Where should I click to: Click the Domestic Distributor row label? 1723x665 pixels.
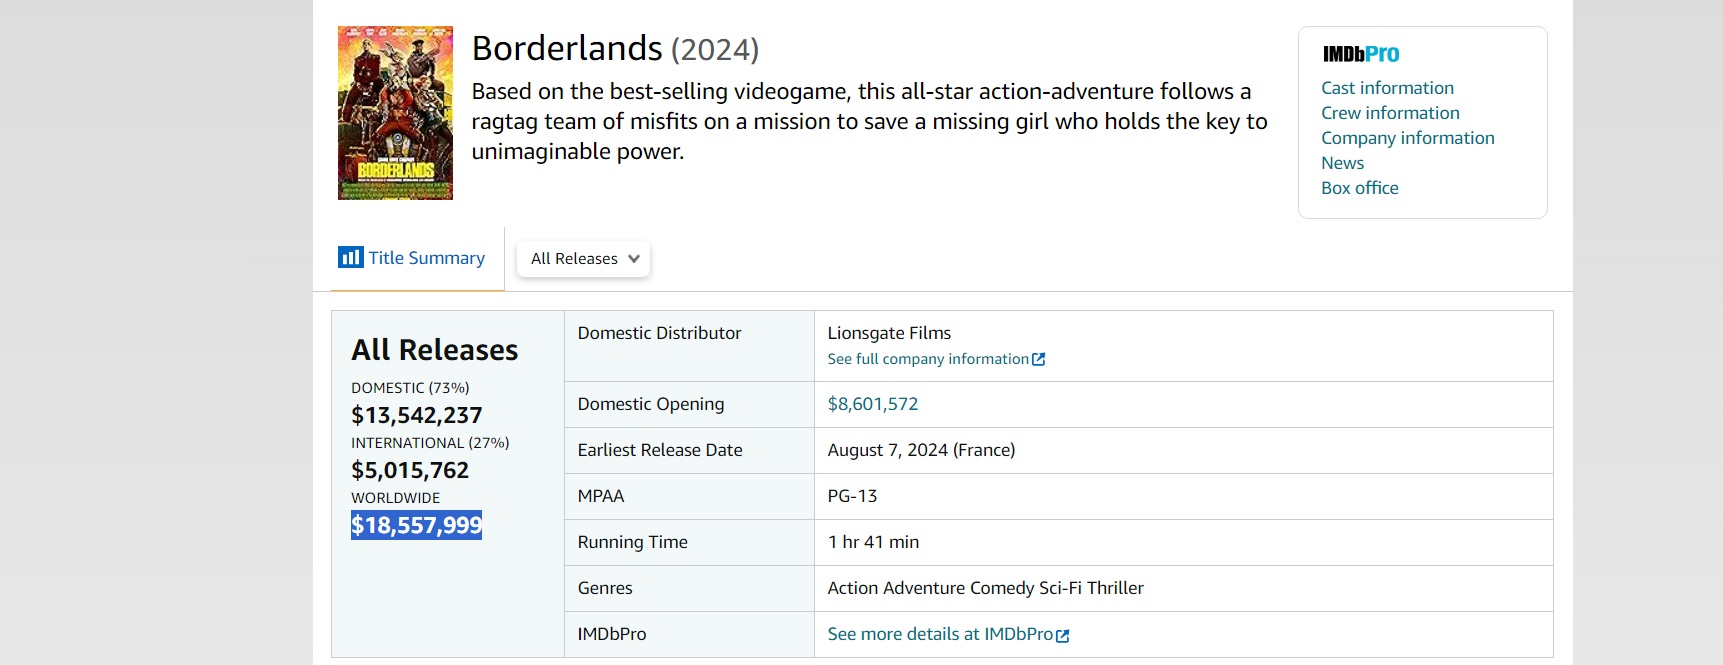click(x=659, y=333)
